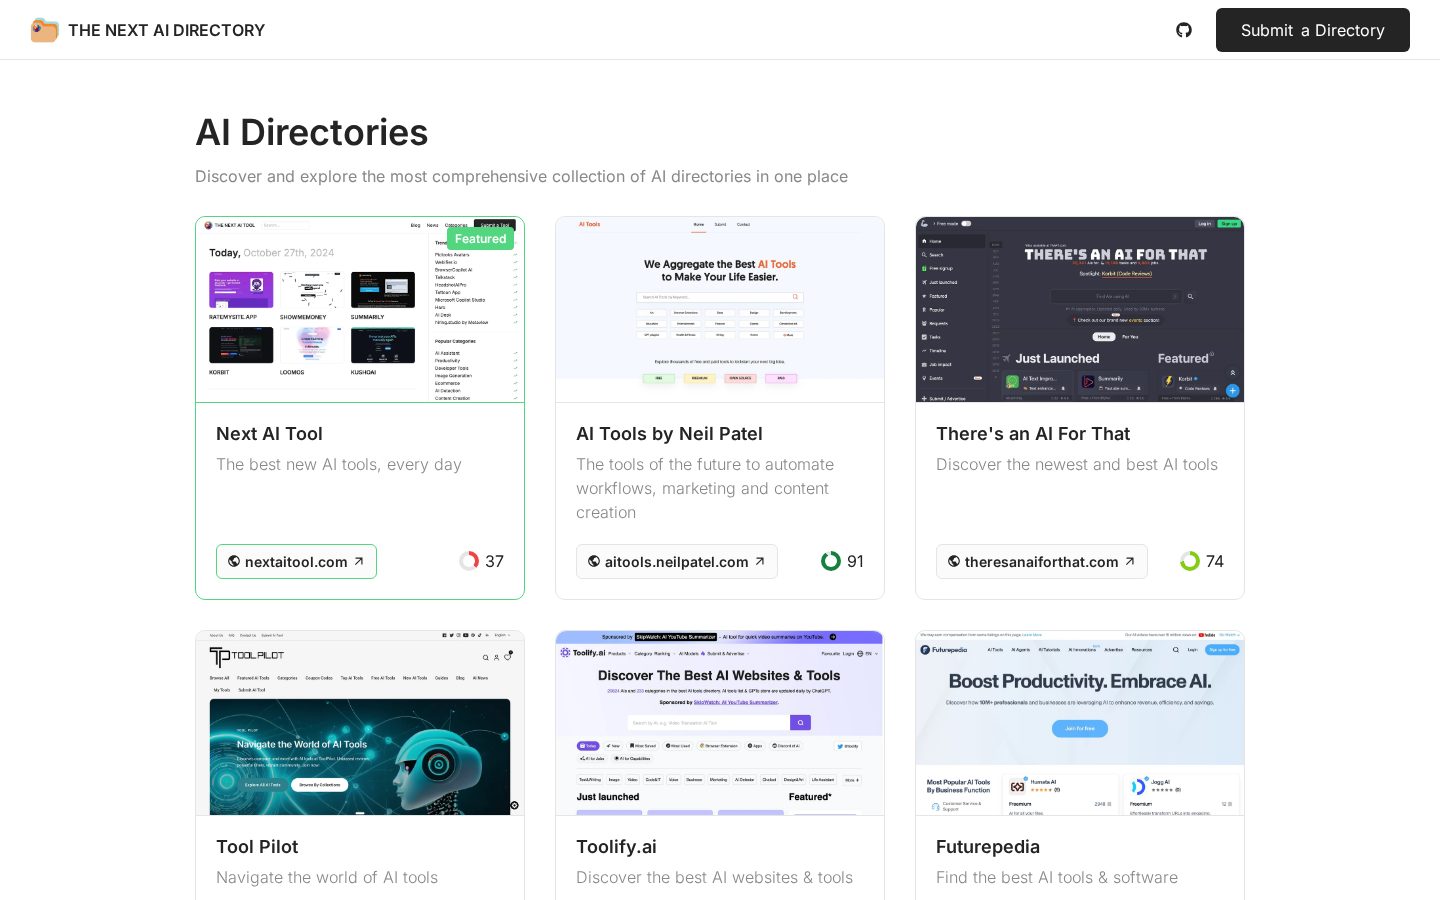Click the page subtitle about AI directories
1440x900 pixels.
521,176
